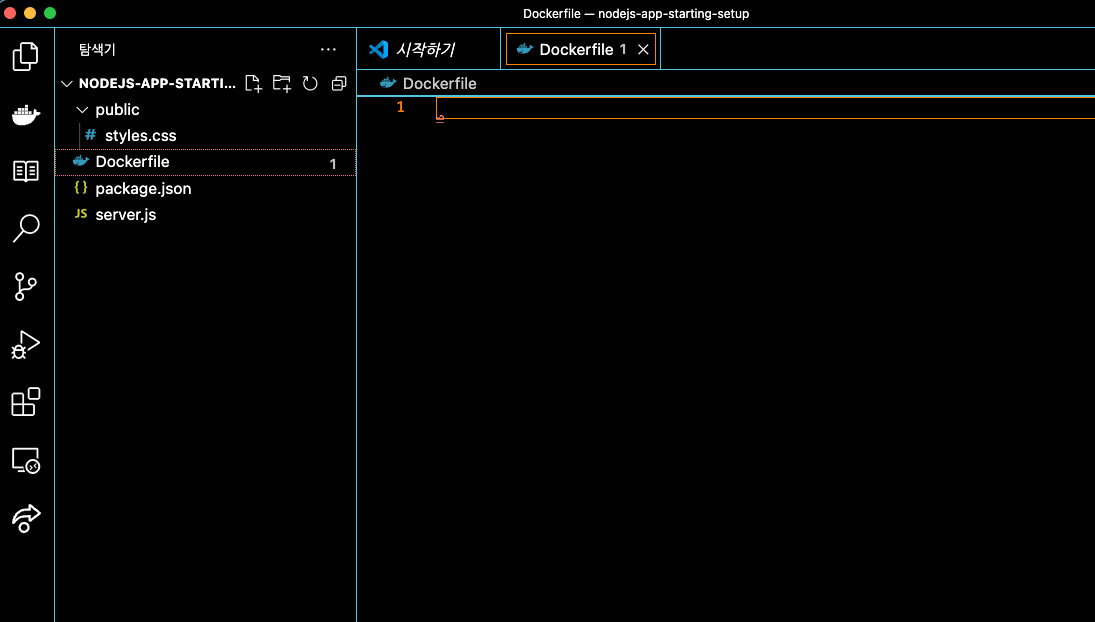The image size is (1095, 622).
Task: Open the Remote Explorer view
Action: 26,460
